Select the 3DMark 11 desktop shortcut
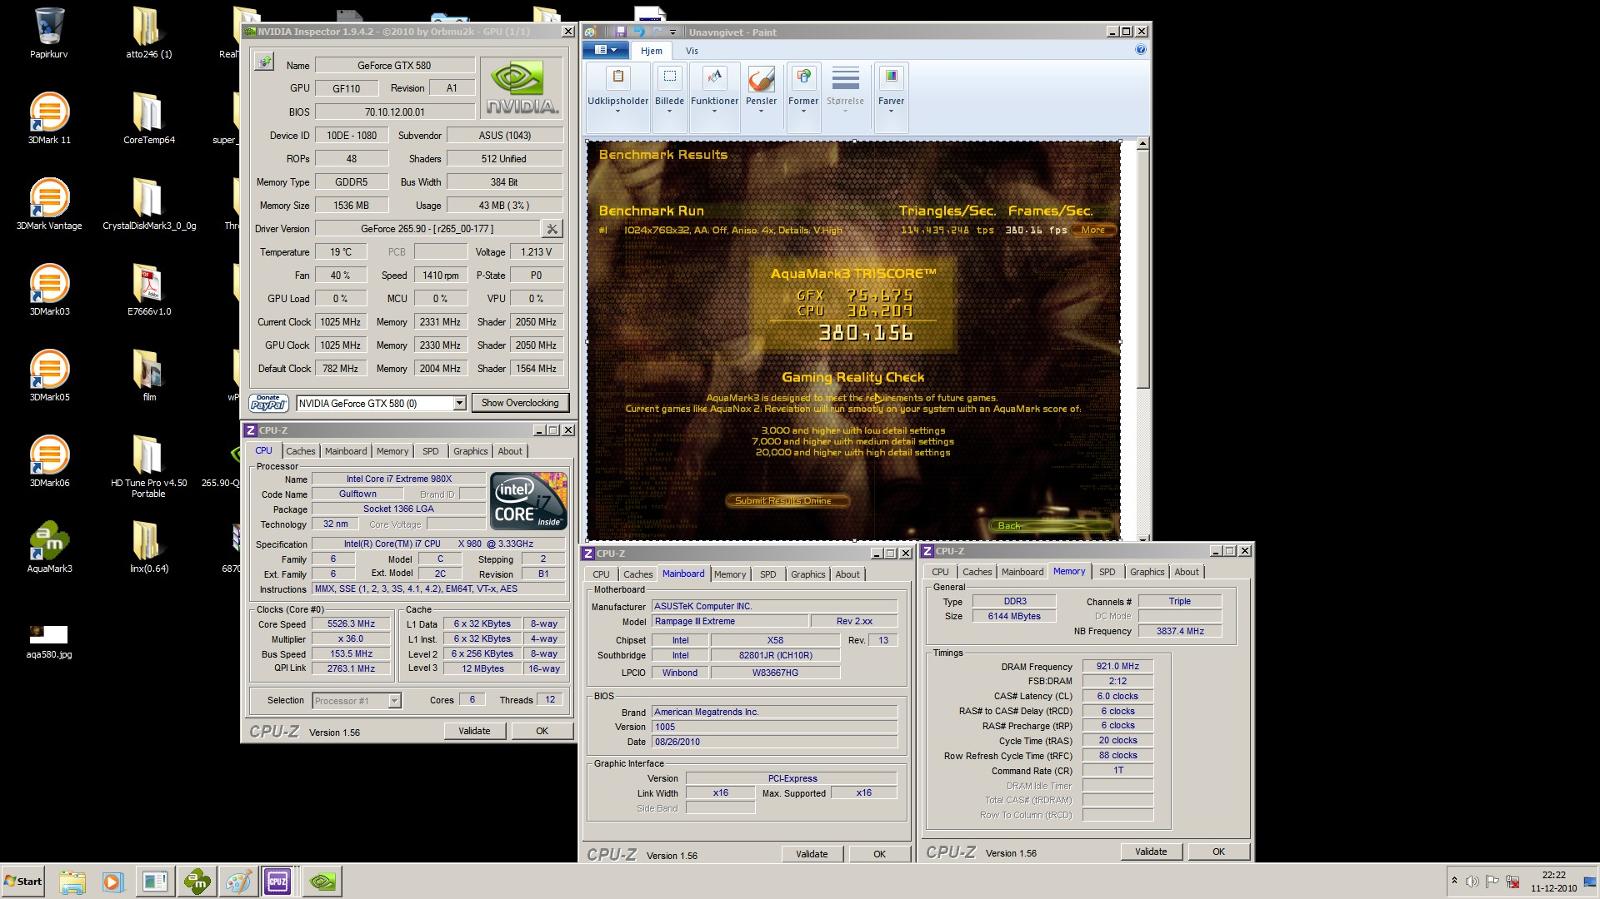Screen dimensions: 1600x899 click(x=49, y=118)
